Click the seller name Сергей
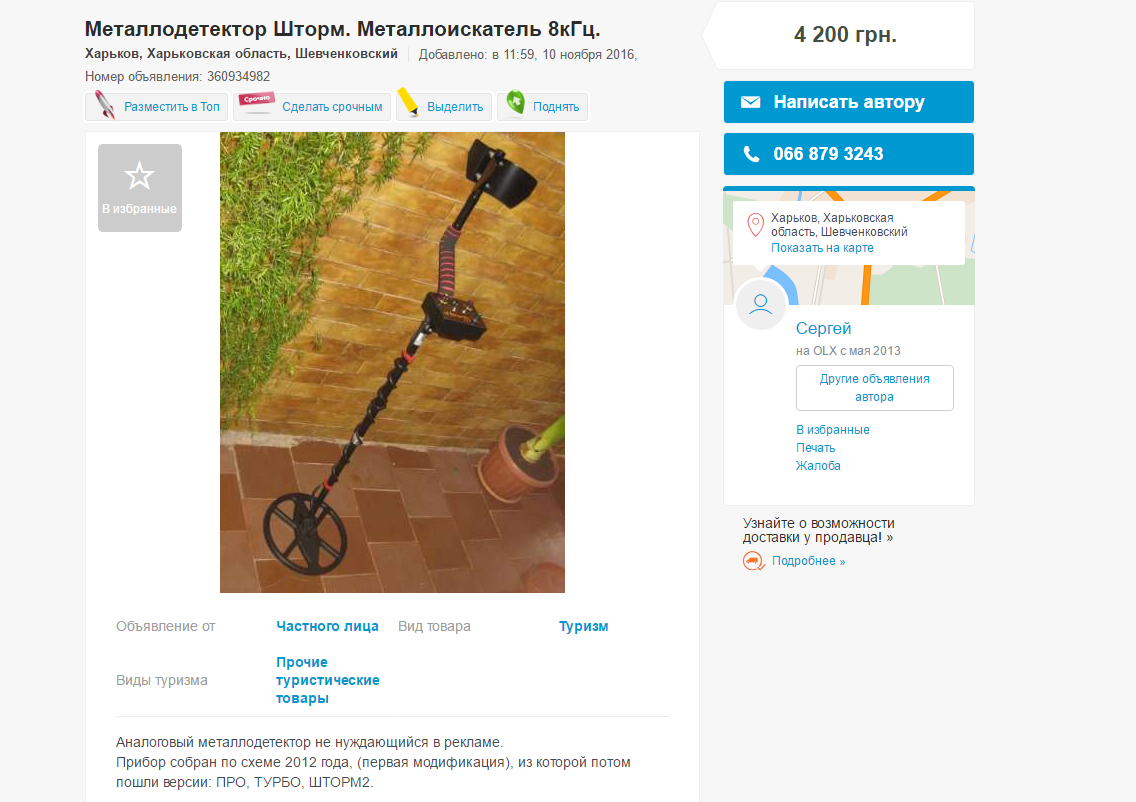1136x802 pixels. click(x=823, y=329)
